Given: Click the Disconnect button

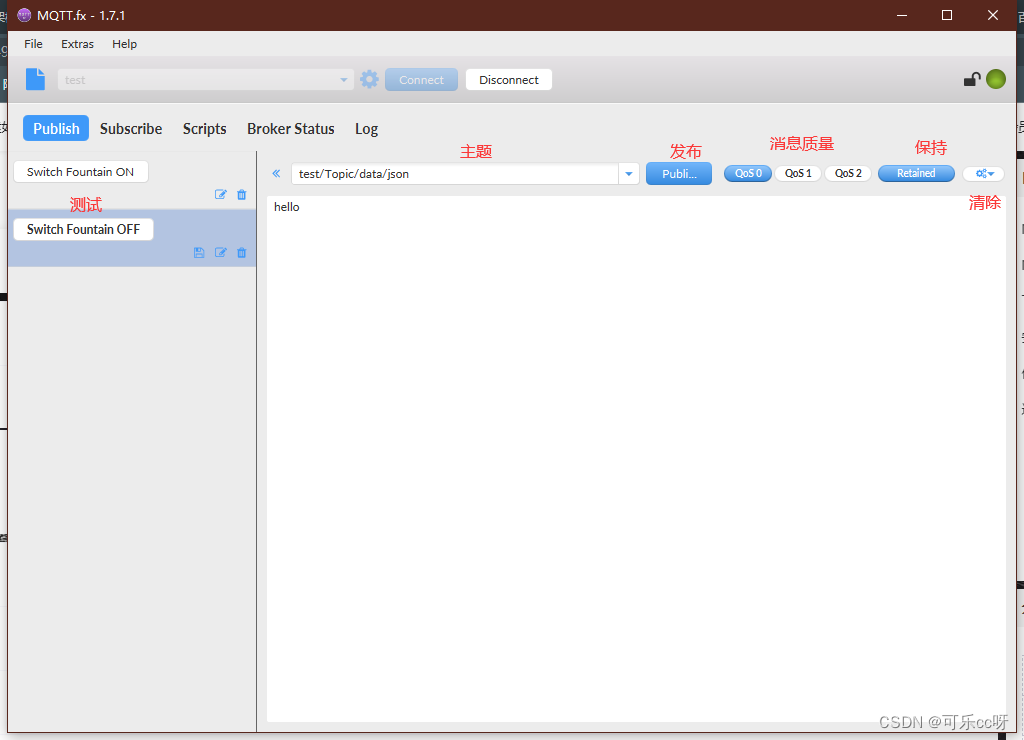Looking at the screenshot, I should 509,80.
